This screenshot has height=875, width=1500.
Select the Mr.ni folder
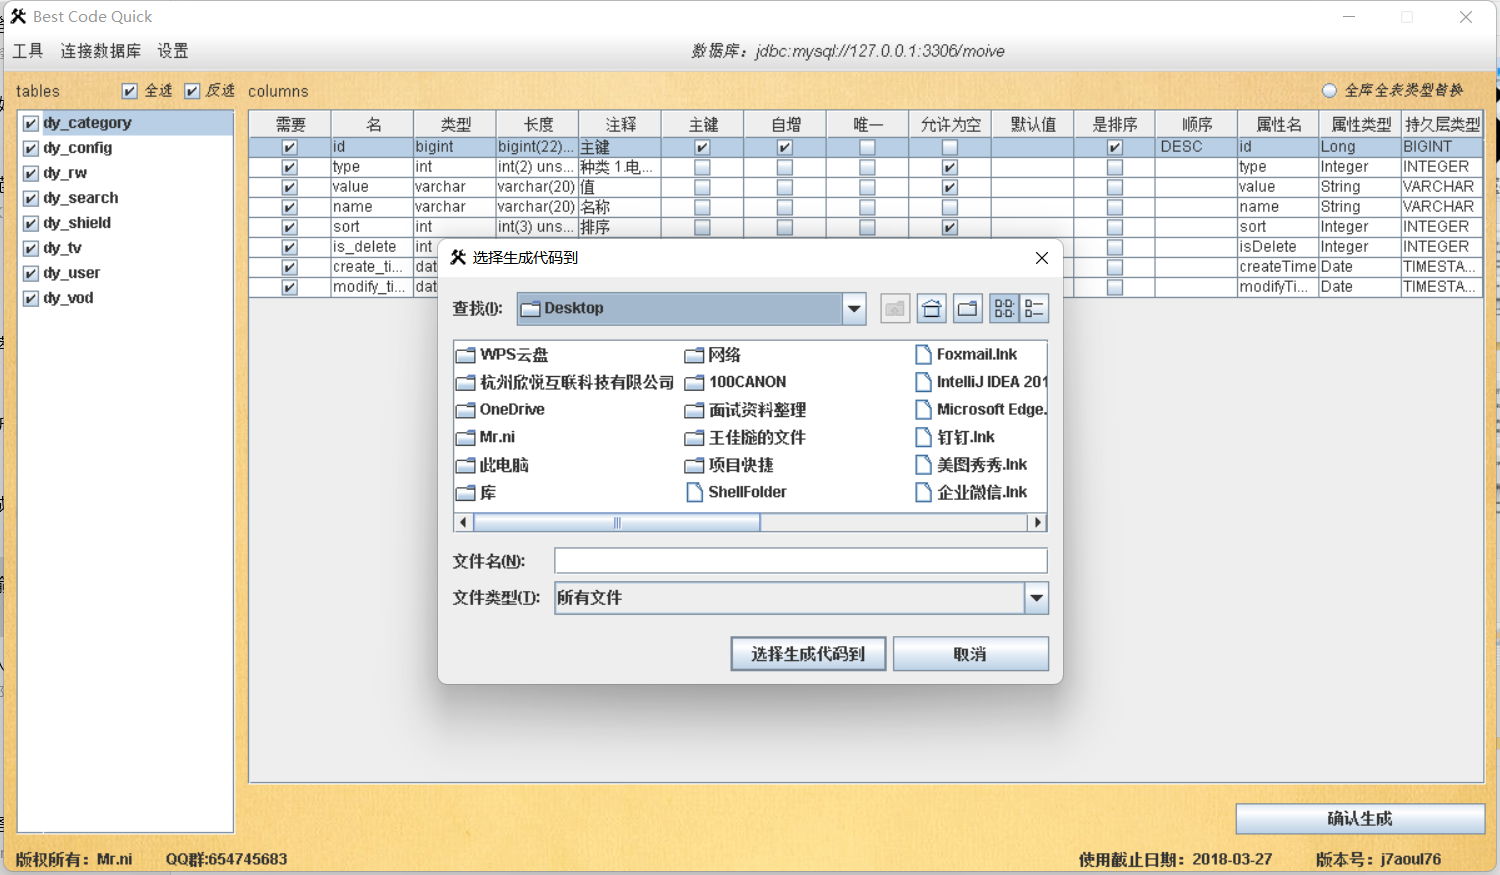(485, 437)
